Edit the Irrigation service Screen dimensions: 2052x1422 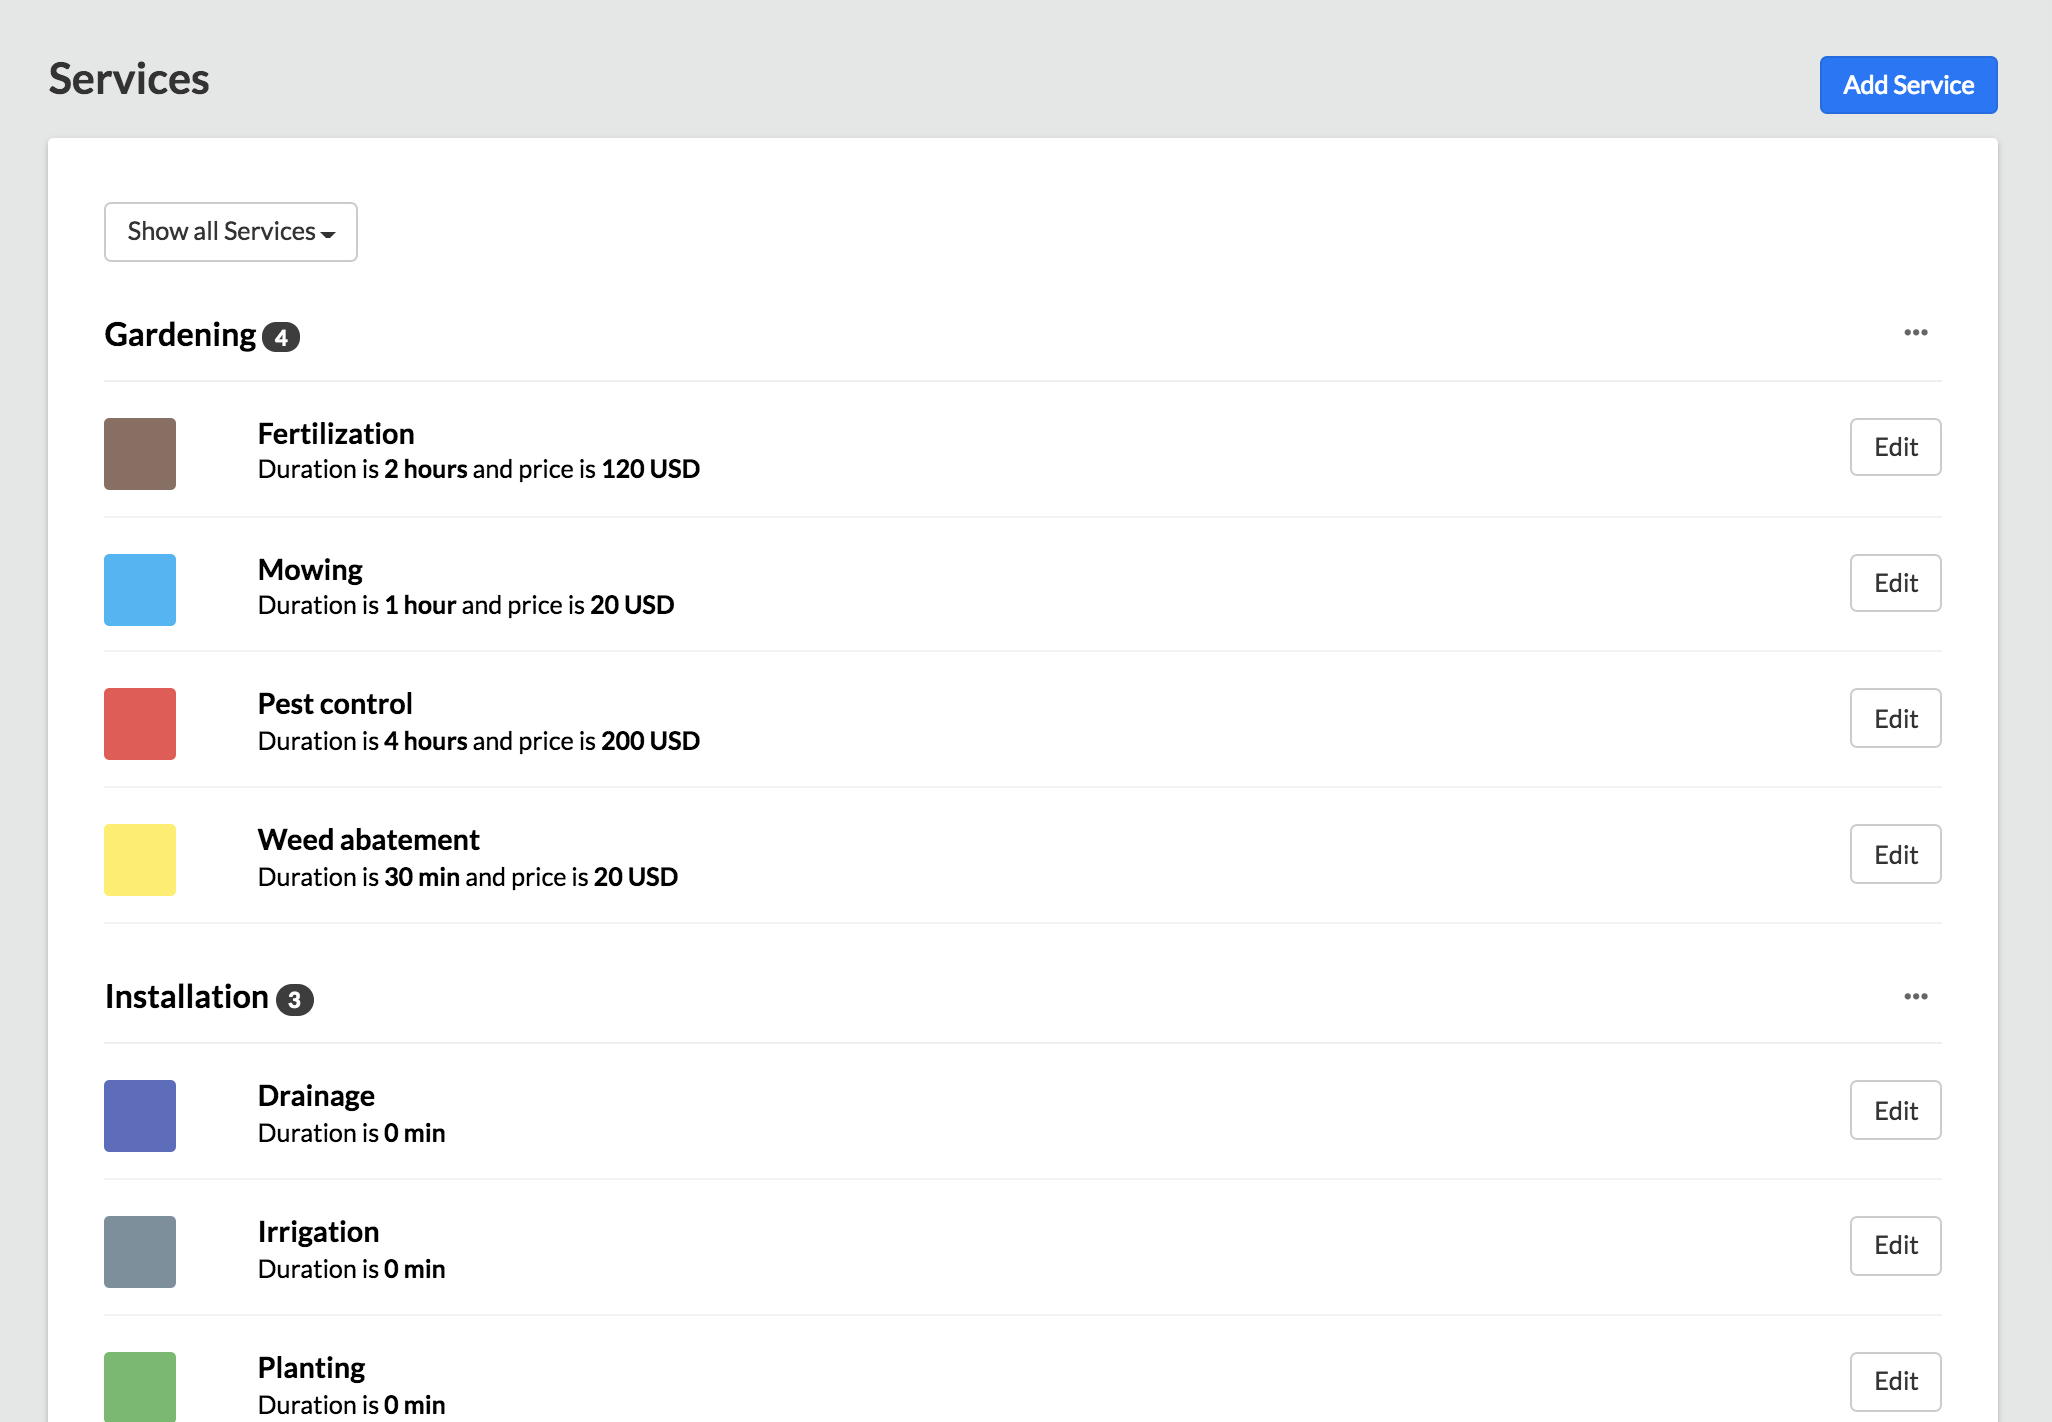pyautogui.click(x=1896, y=1244)
